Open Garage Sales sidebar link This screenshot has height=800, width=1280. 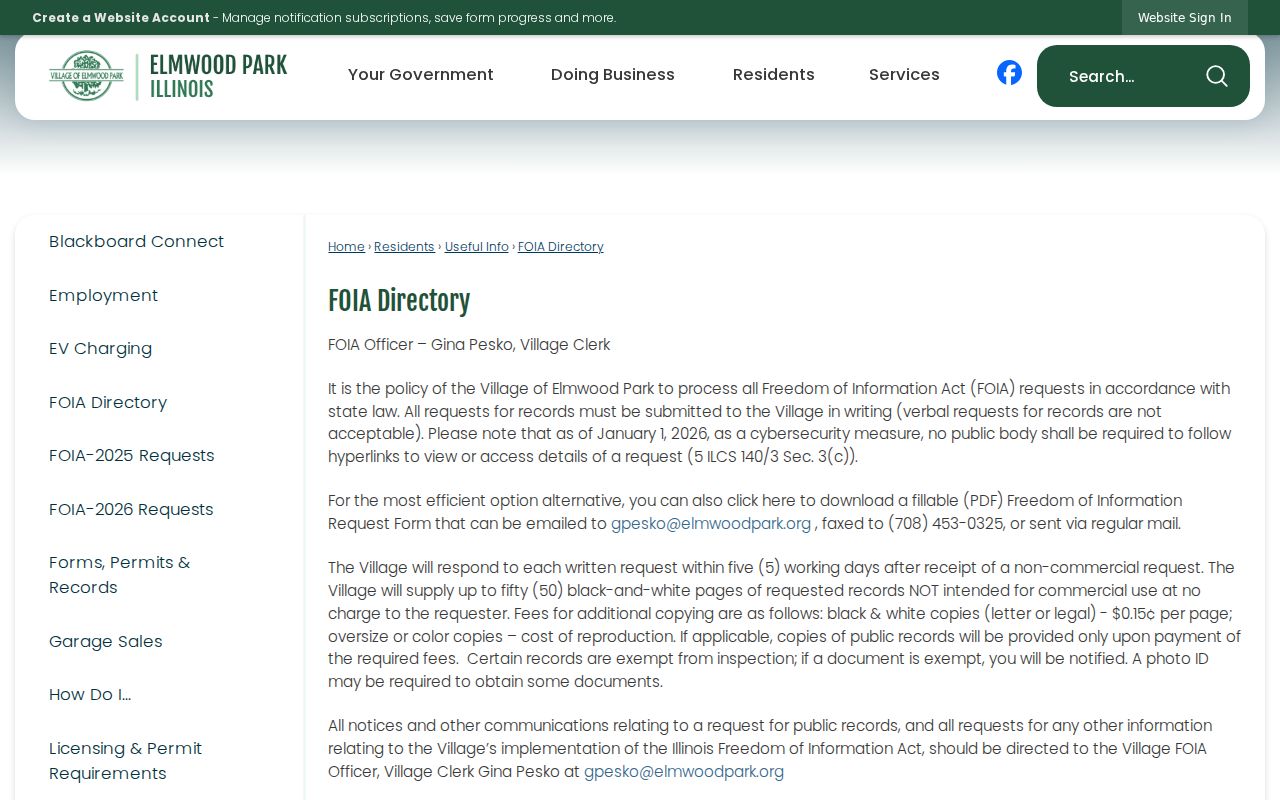(106, 642)
